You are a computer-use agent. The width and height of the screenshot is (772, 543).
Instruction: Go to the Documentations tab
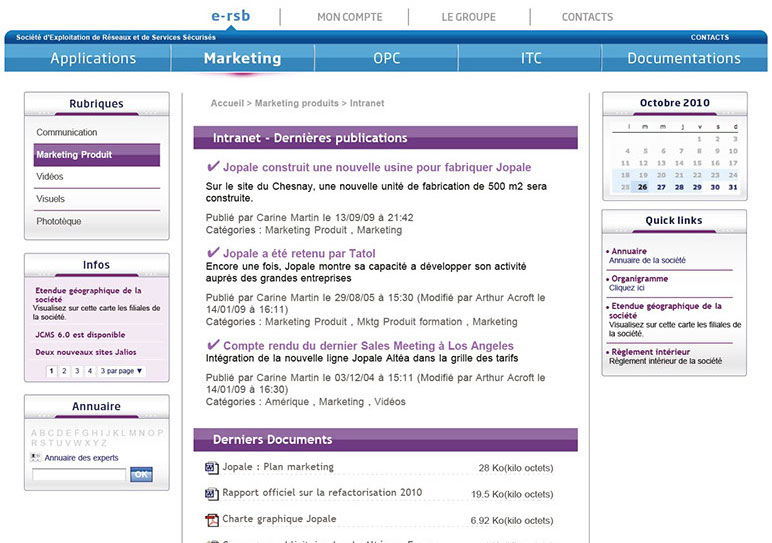(684, 58)
